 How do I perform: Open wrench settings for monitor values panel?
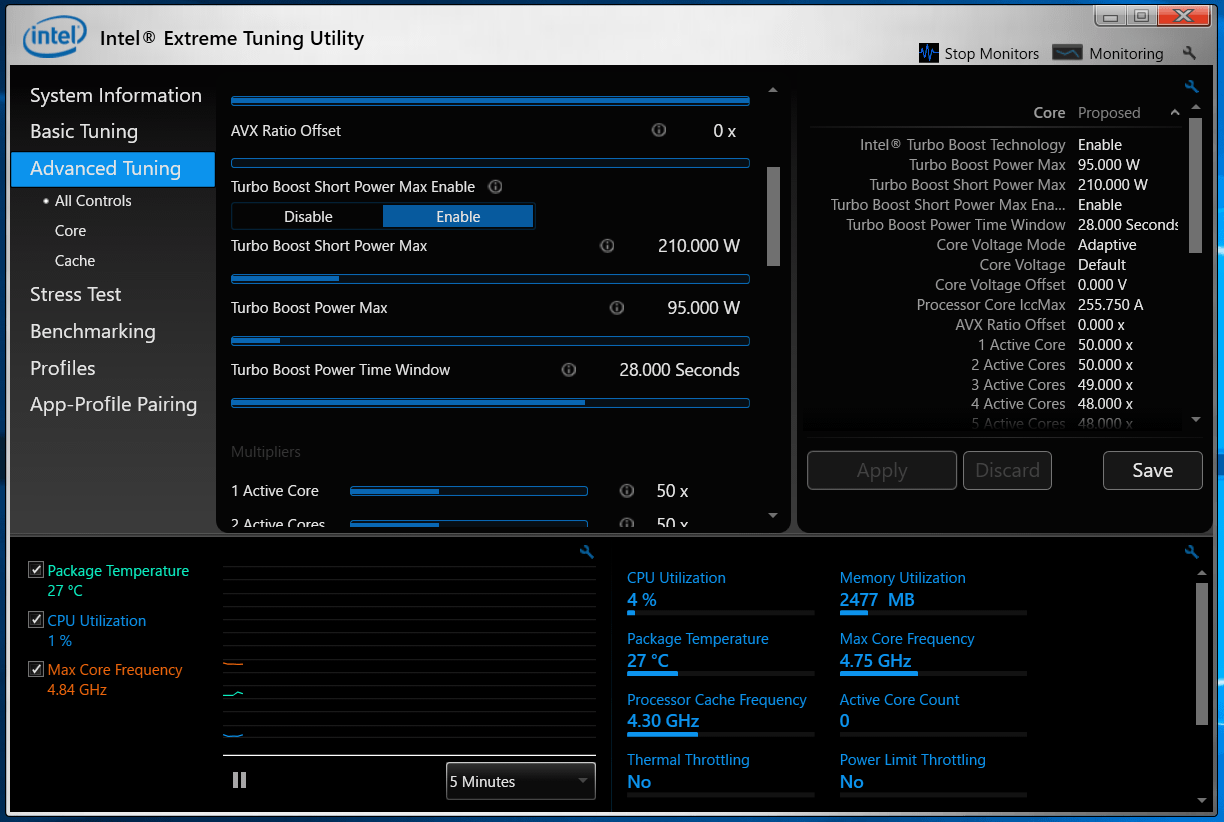pyautogui.click(x=1191, y=552)
